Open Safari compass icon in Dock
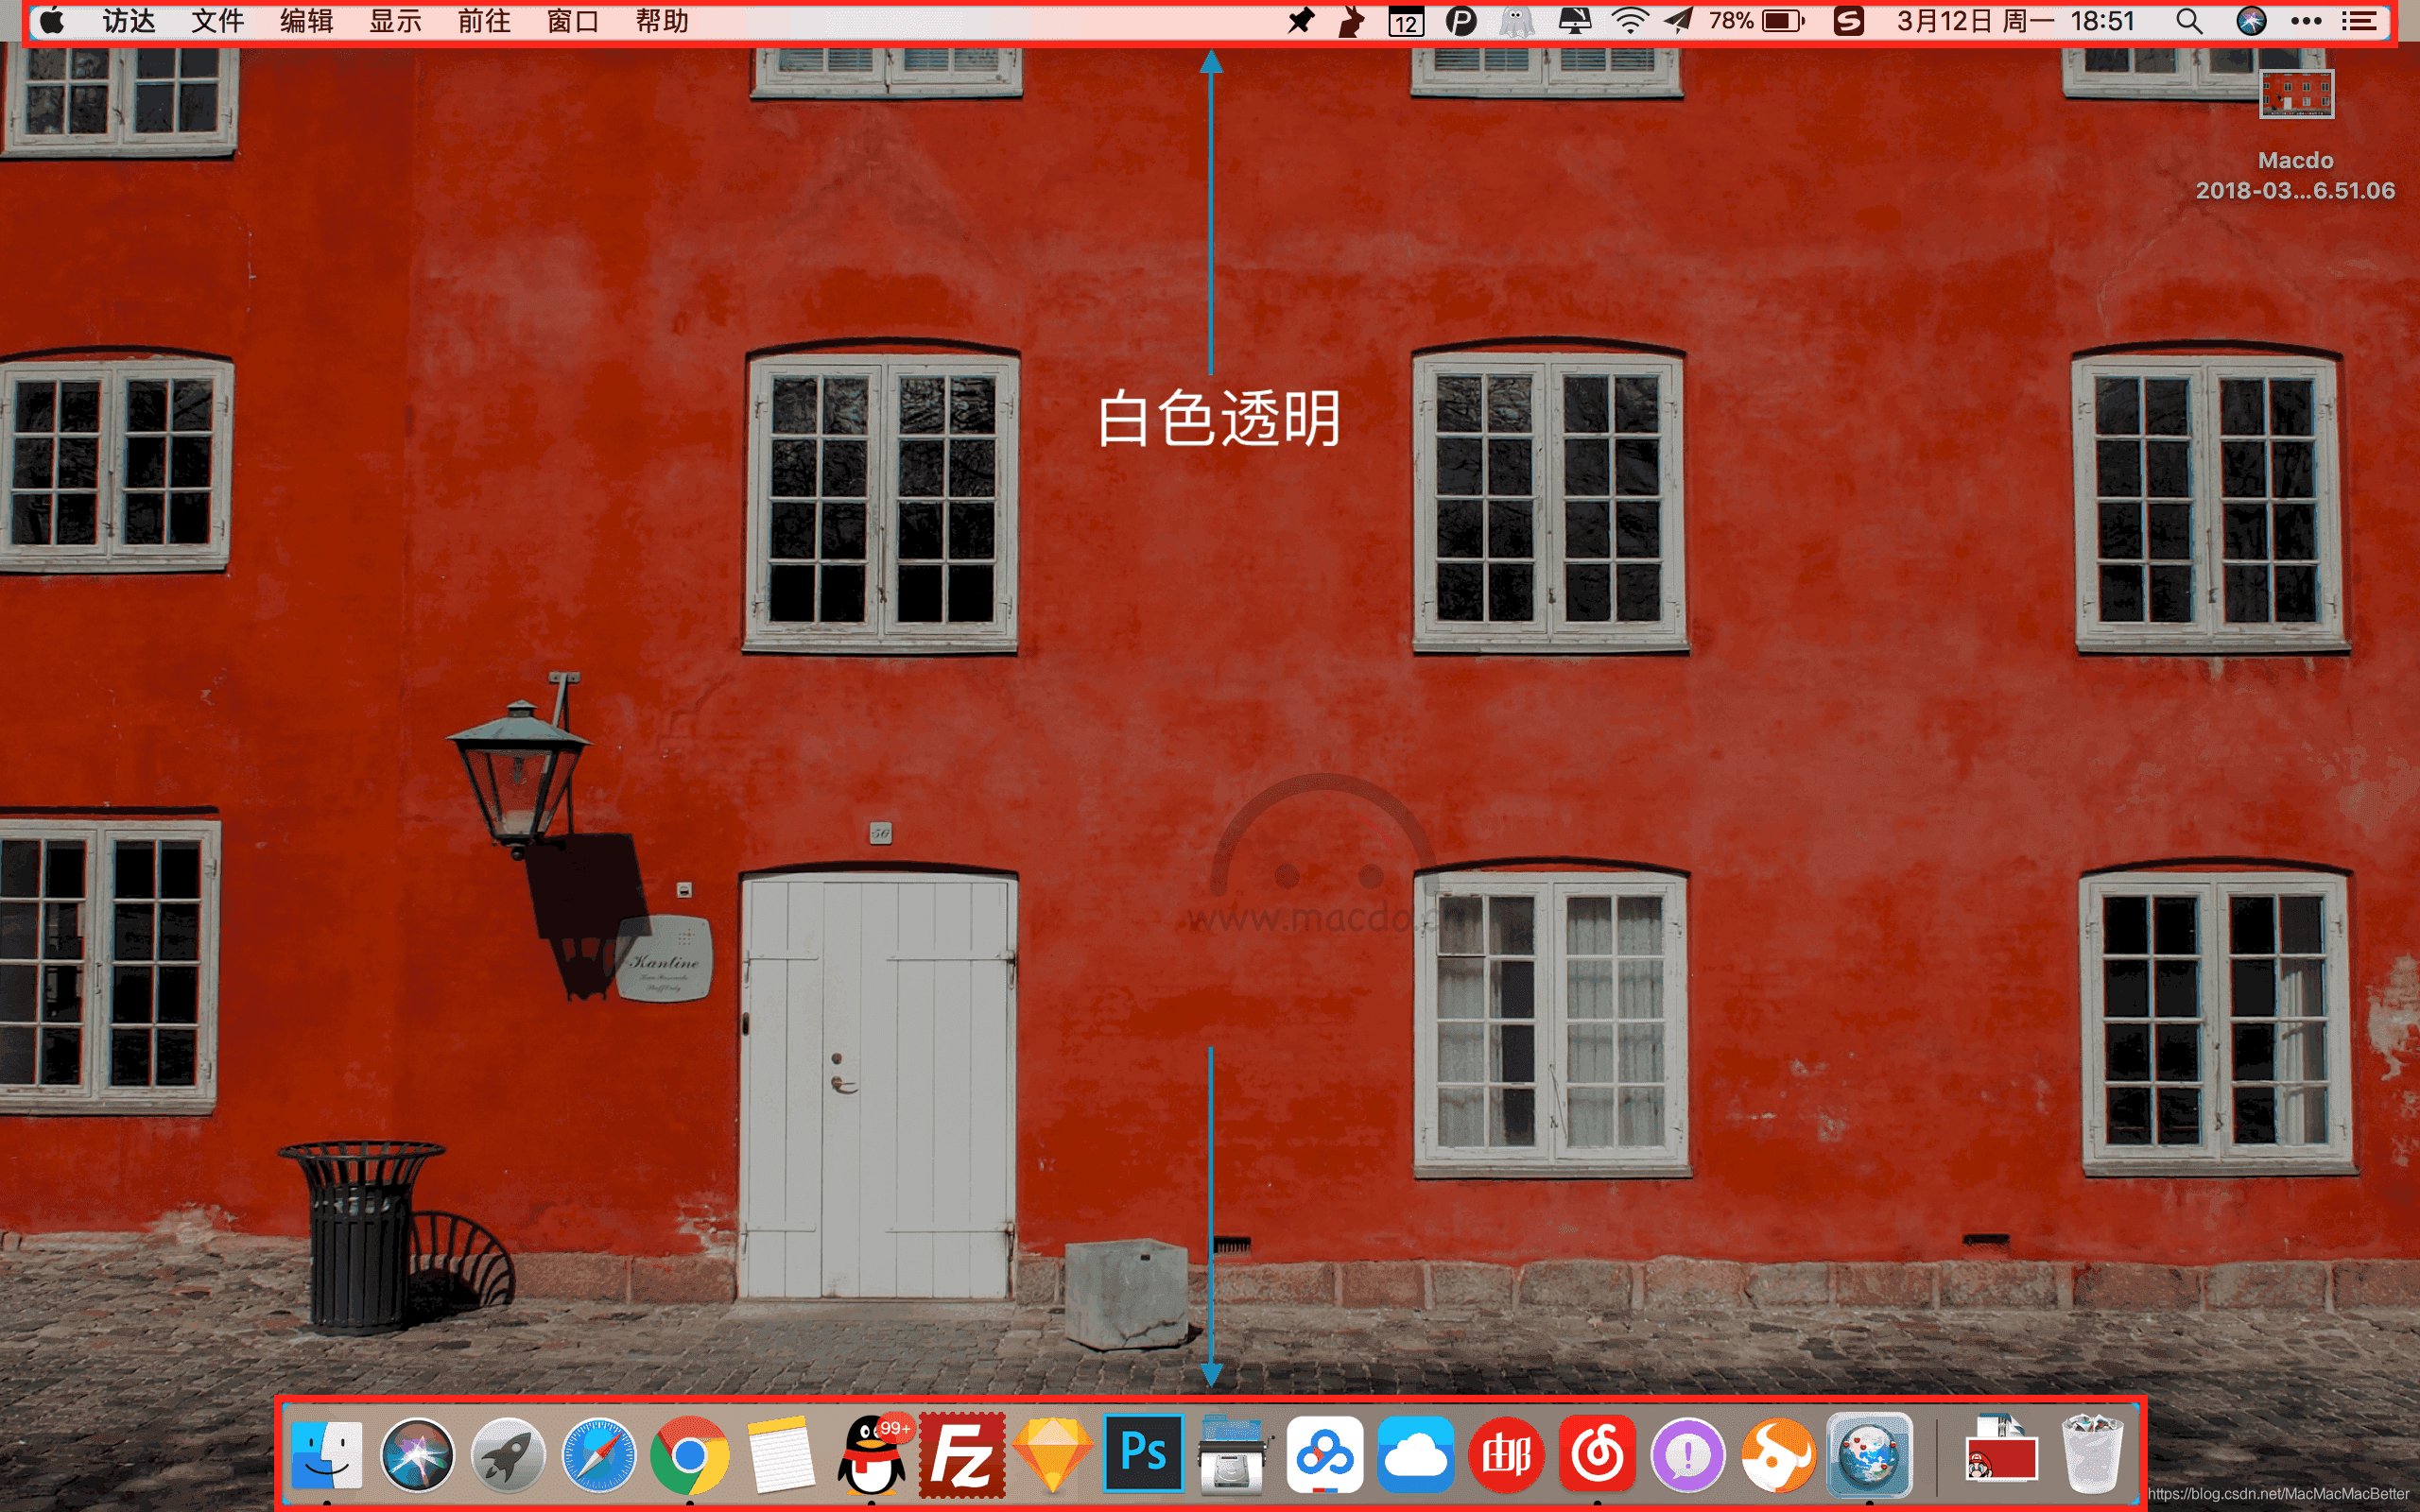 [x=598, y=1455]
